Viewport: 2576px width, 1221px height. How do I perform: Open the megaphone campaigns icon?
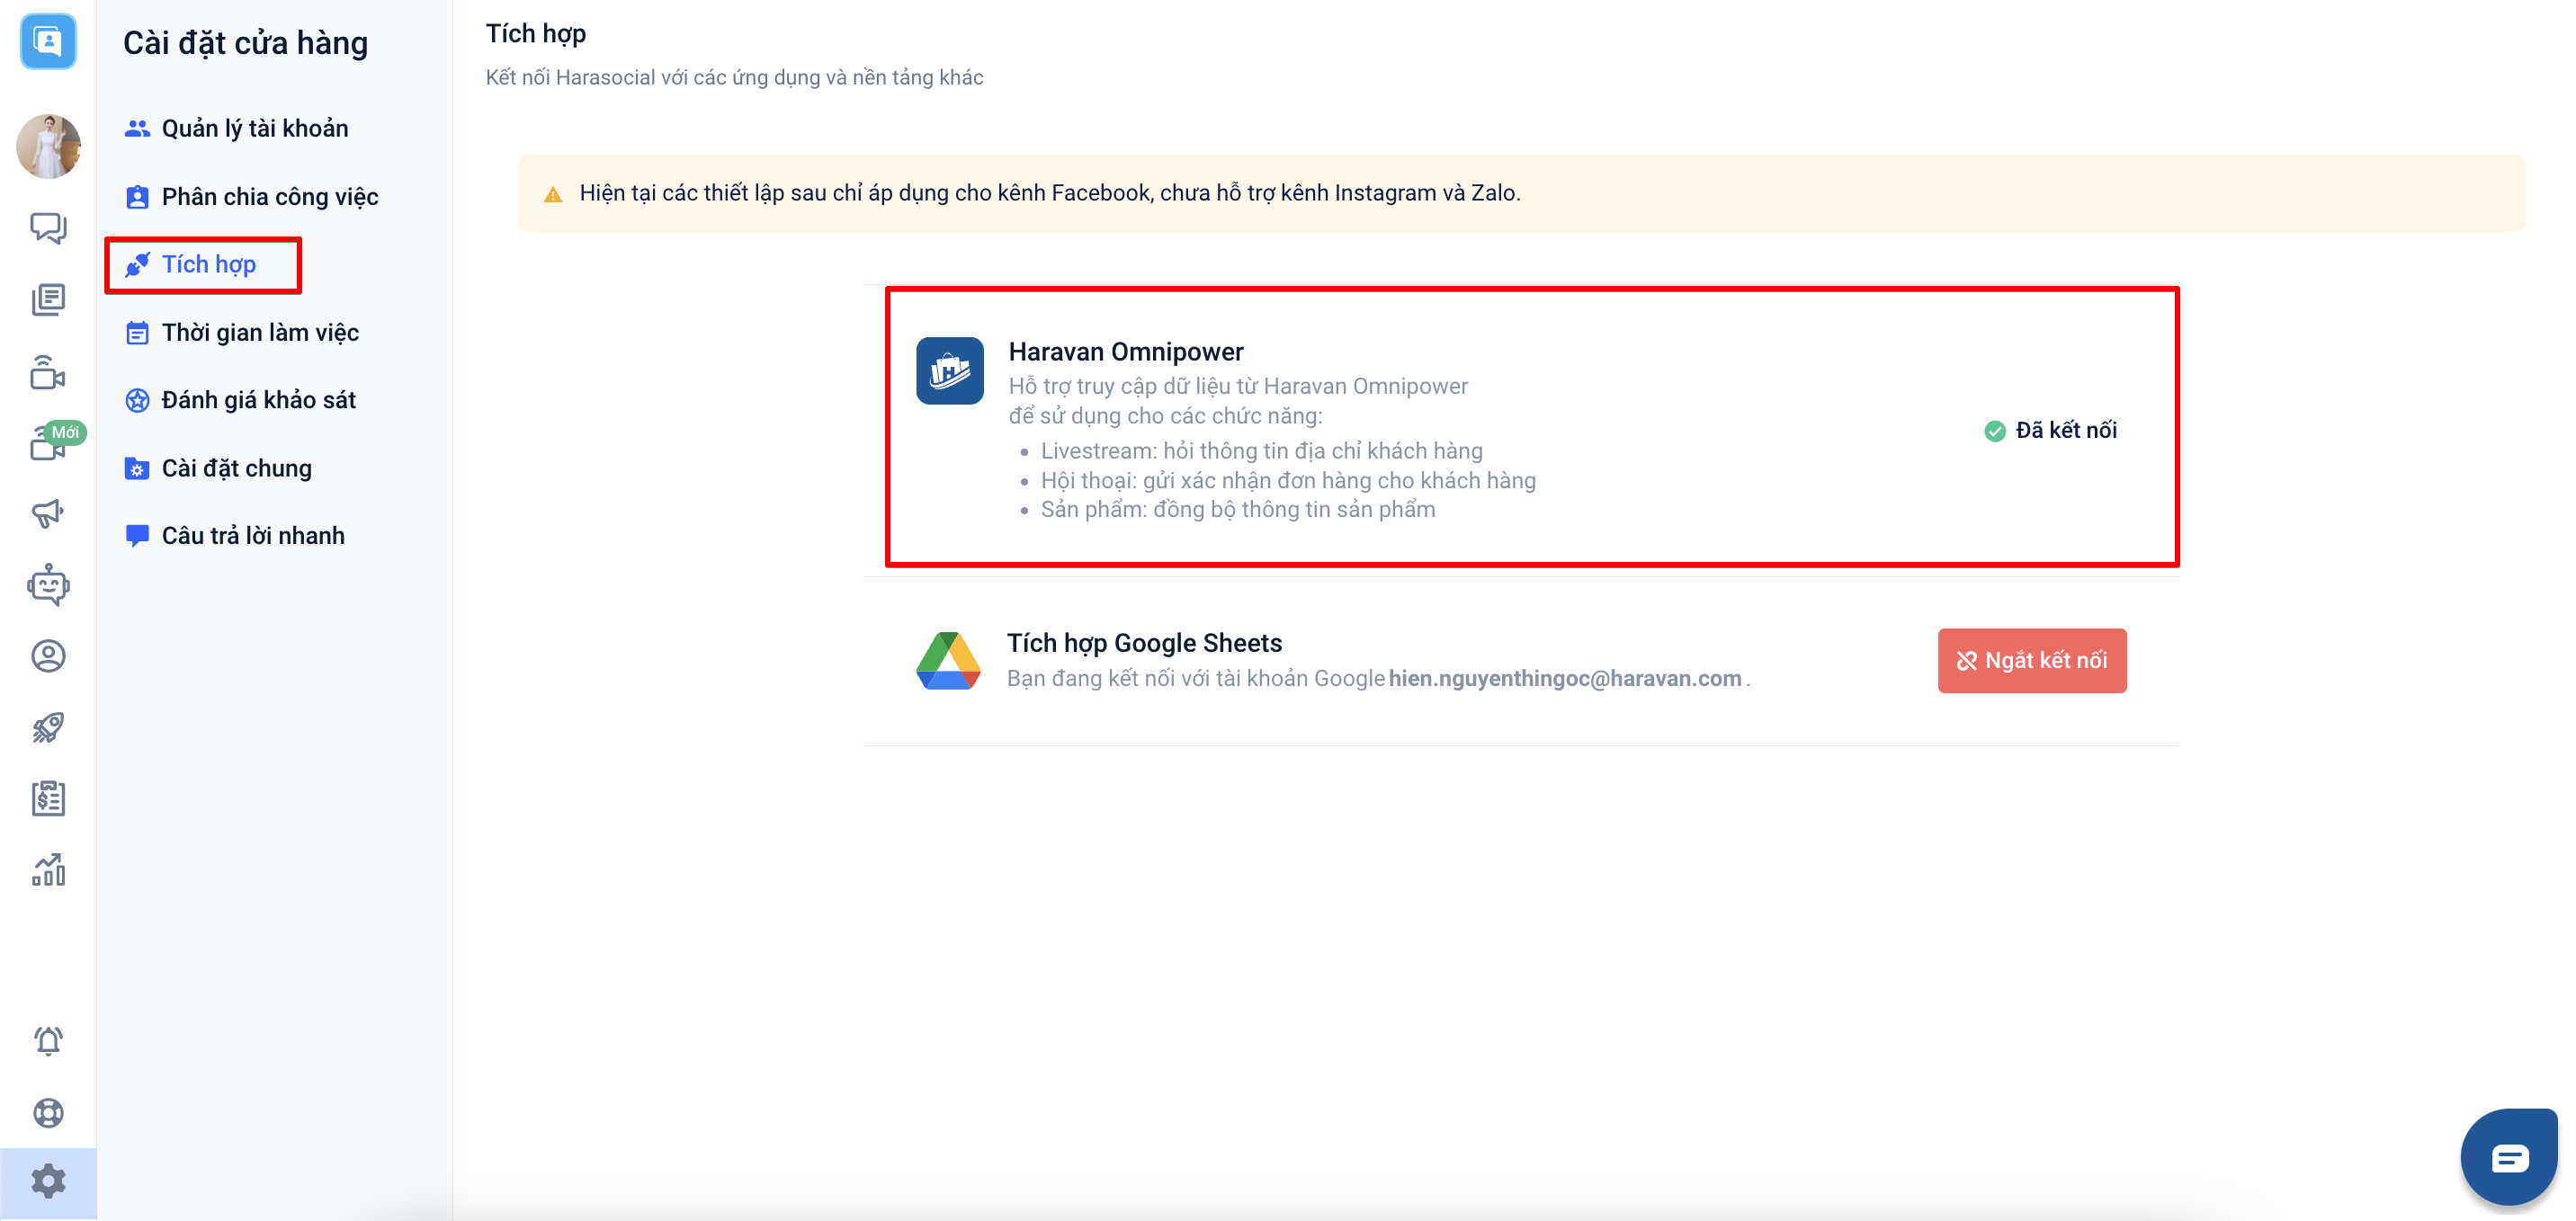pos(48,514)
